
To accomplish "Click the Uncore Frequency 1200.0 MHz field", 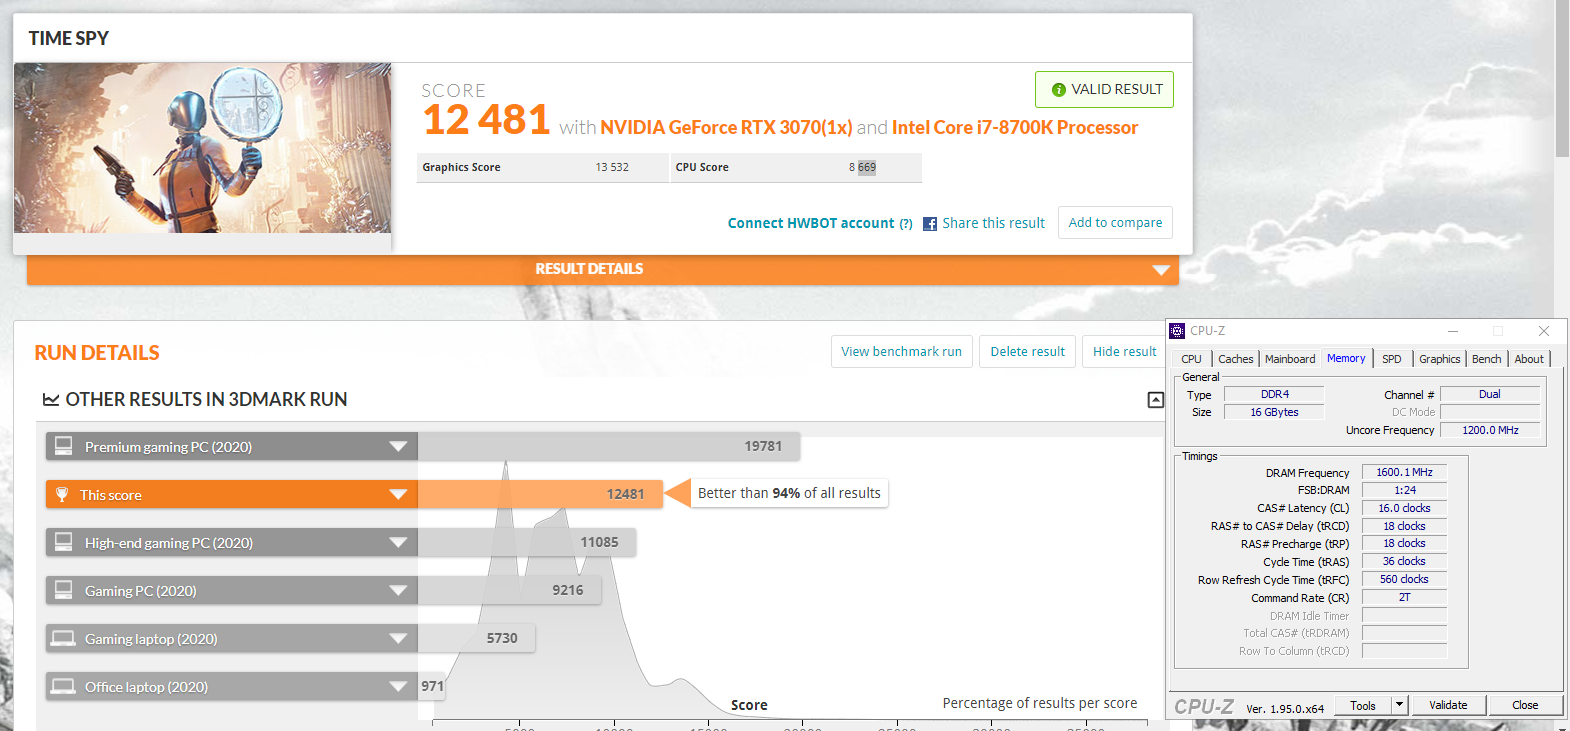I will tap(1490, 431).
